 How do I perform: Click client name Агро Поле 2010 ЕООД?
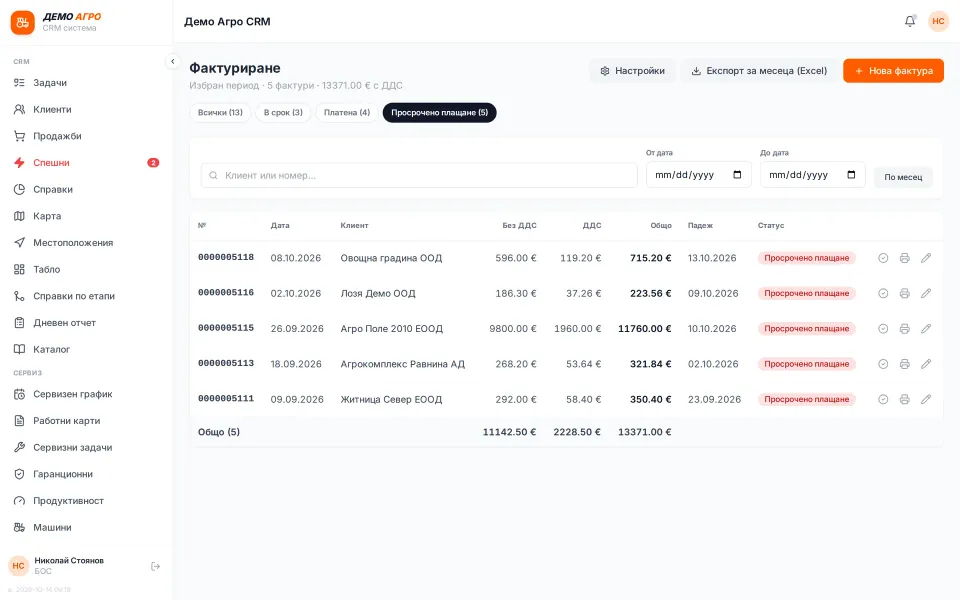[391, 329]
